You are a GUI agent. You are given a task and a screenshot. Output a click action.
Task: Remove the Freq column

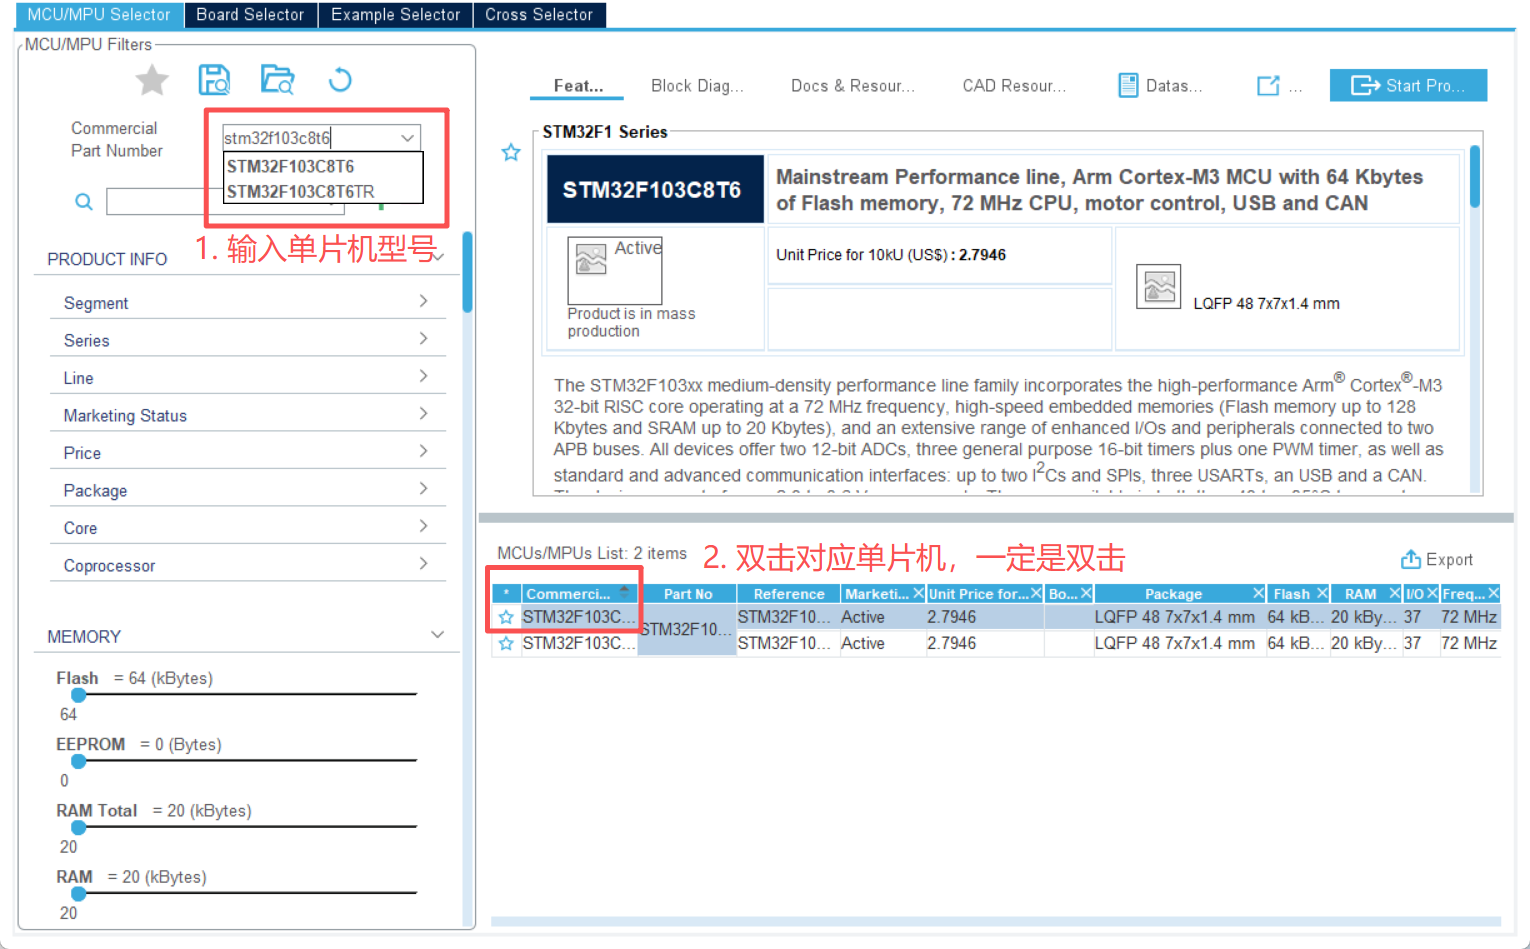[1493, 593]
